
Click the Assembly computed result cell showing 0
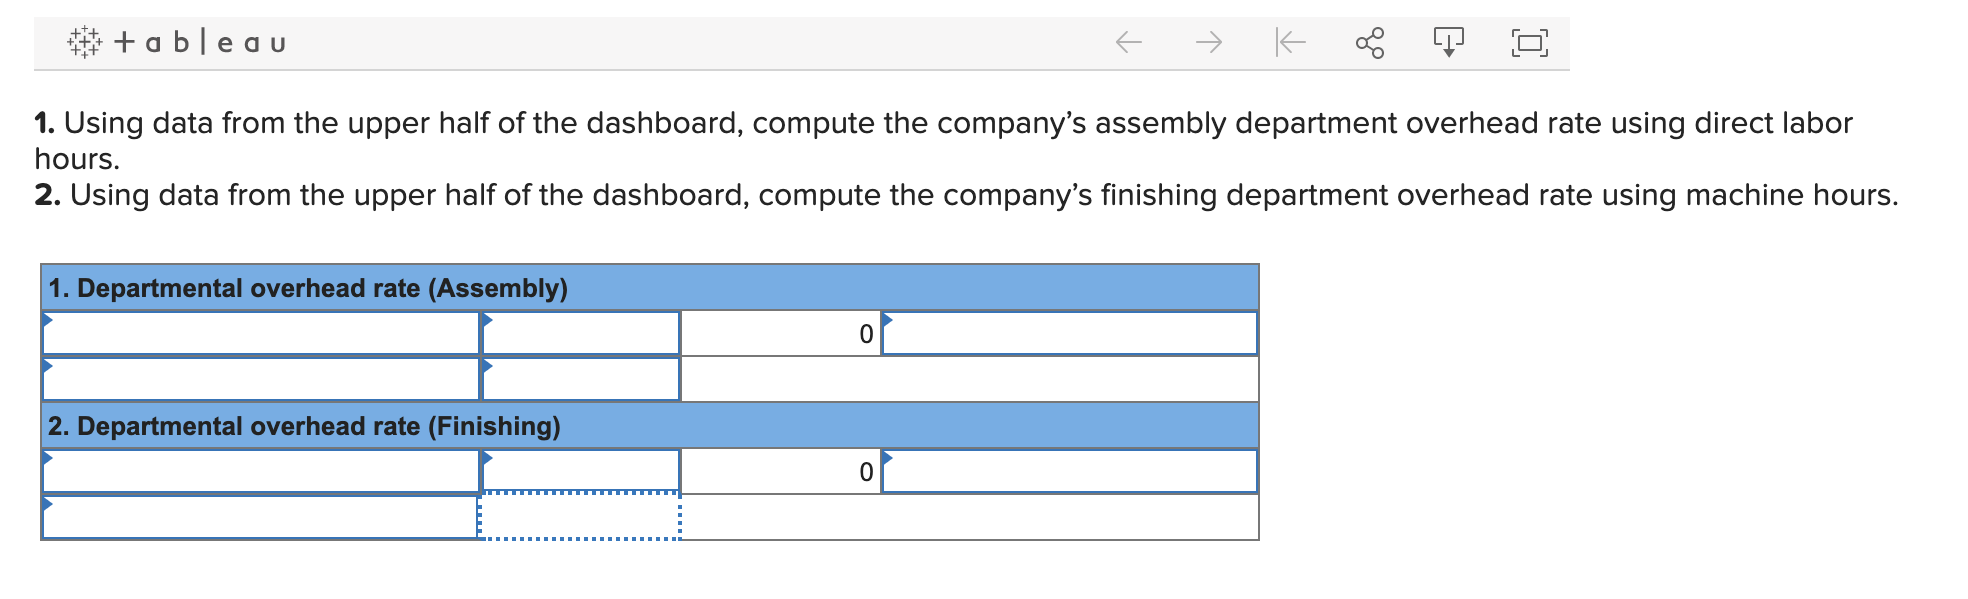point(781,333)
